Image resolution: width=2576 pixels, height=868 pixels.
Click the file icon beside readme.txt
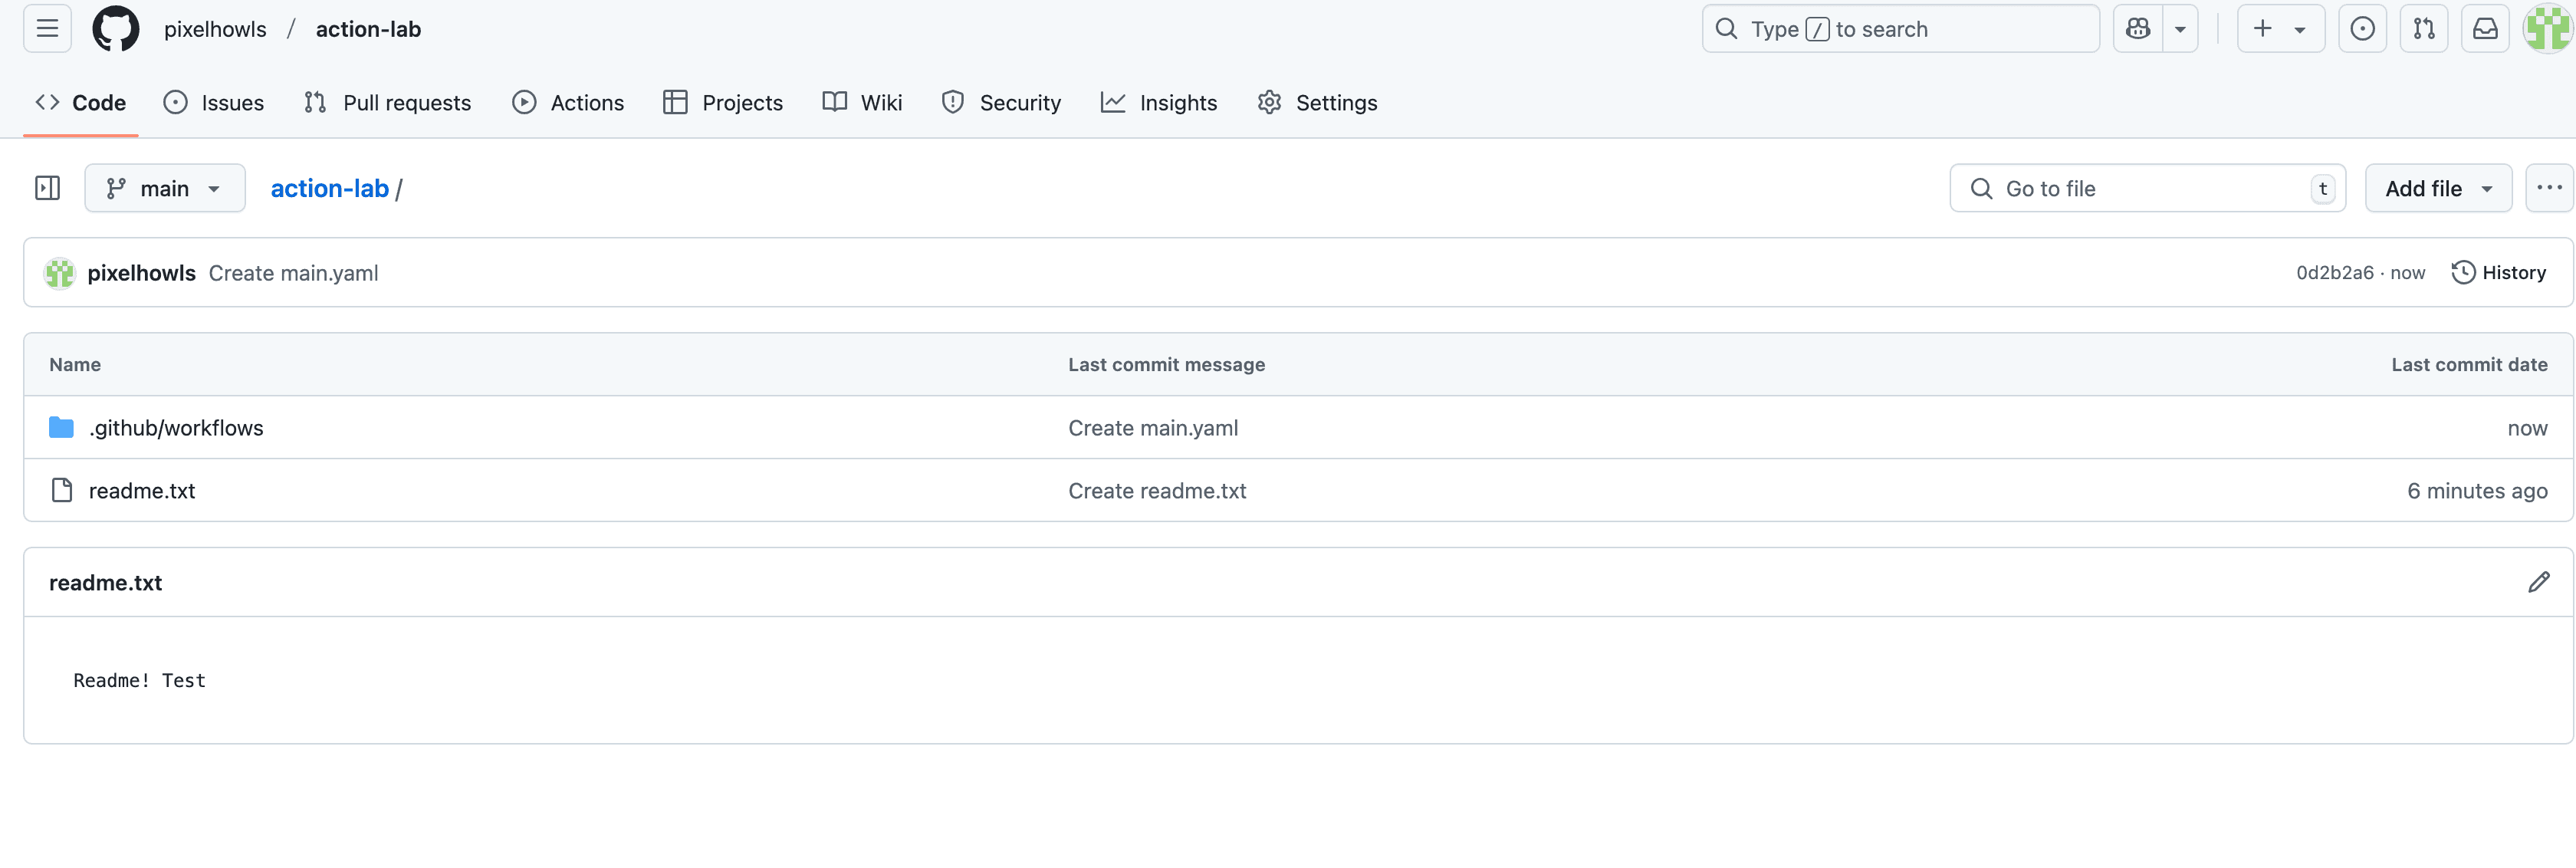pyautogui.click(x=61, y=490)
